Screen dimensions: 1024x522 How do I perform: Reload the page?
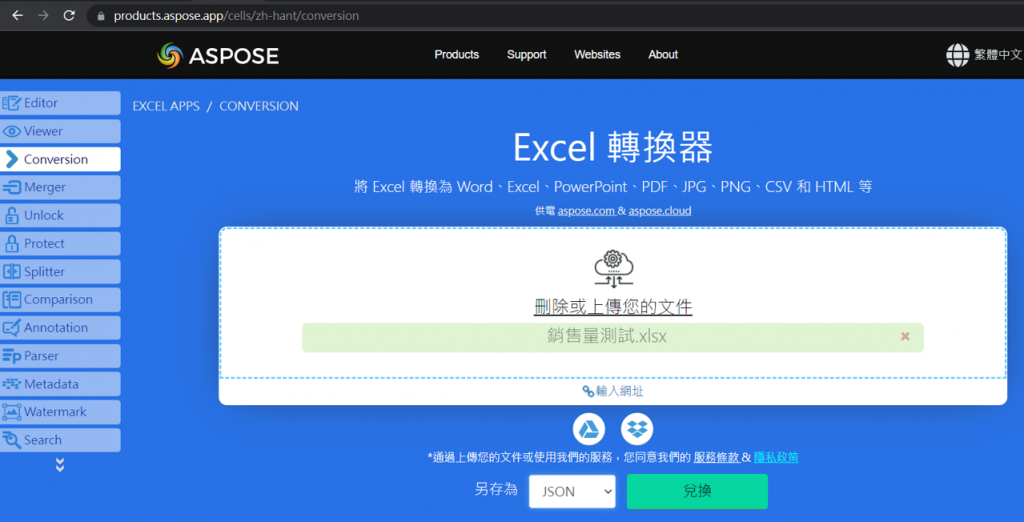pos(69,16)
